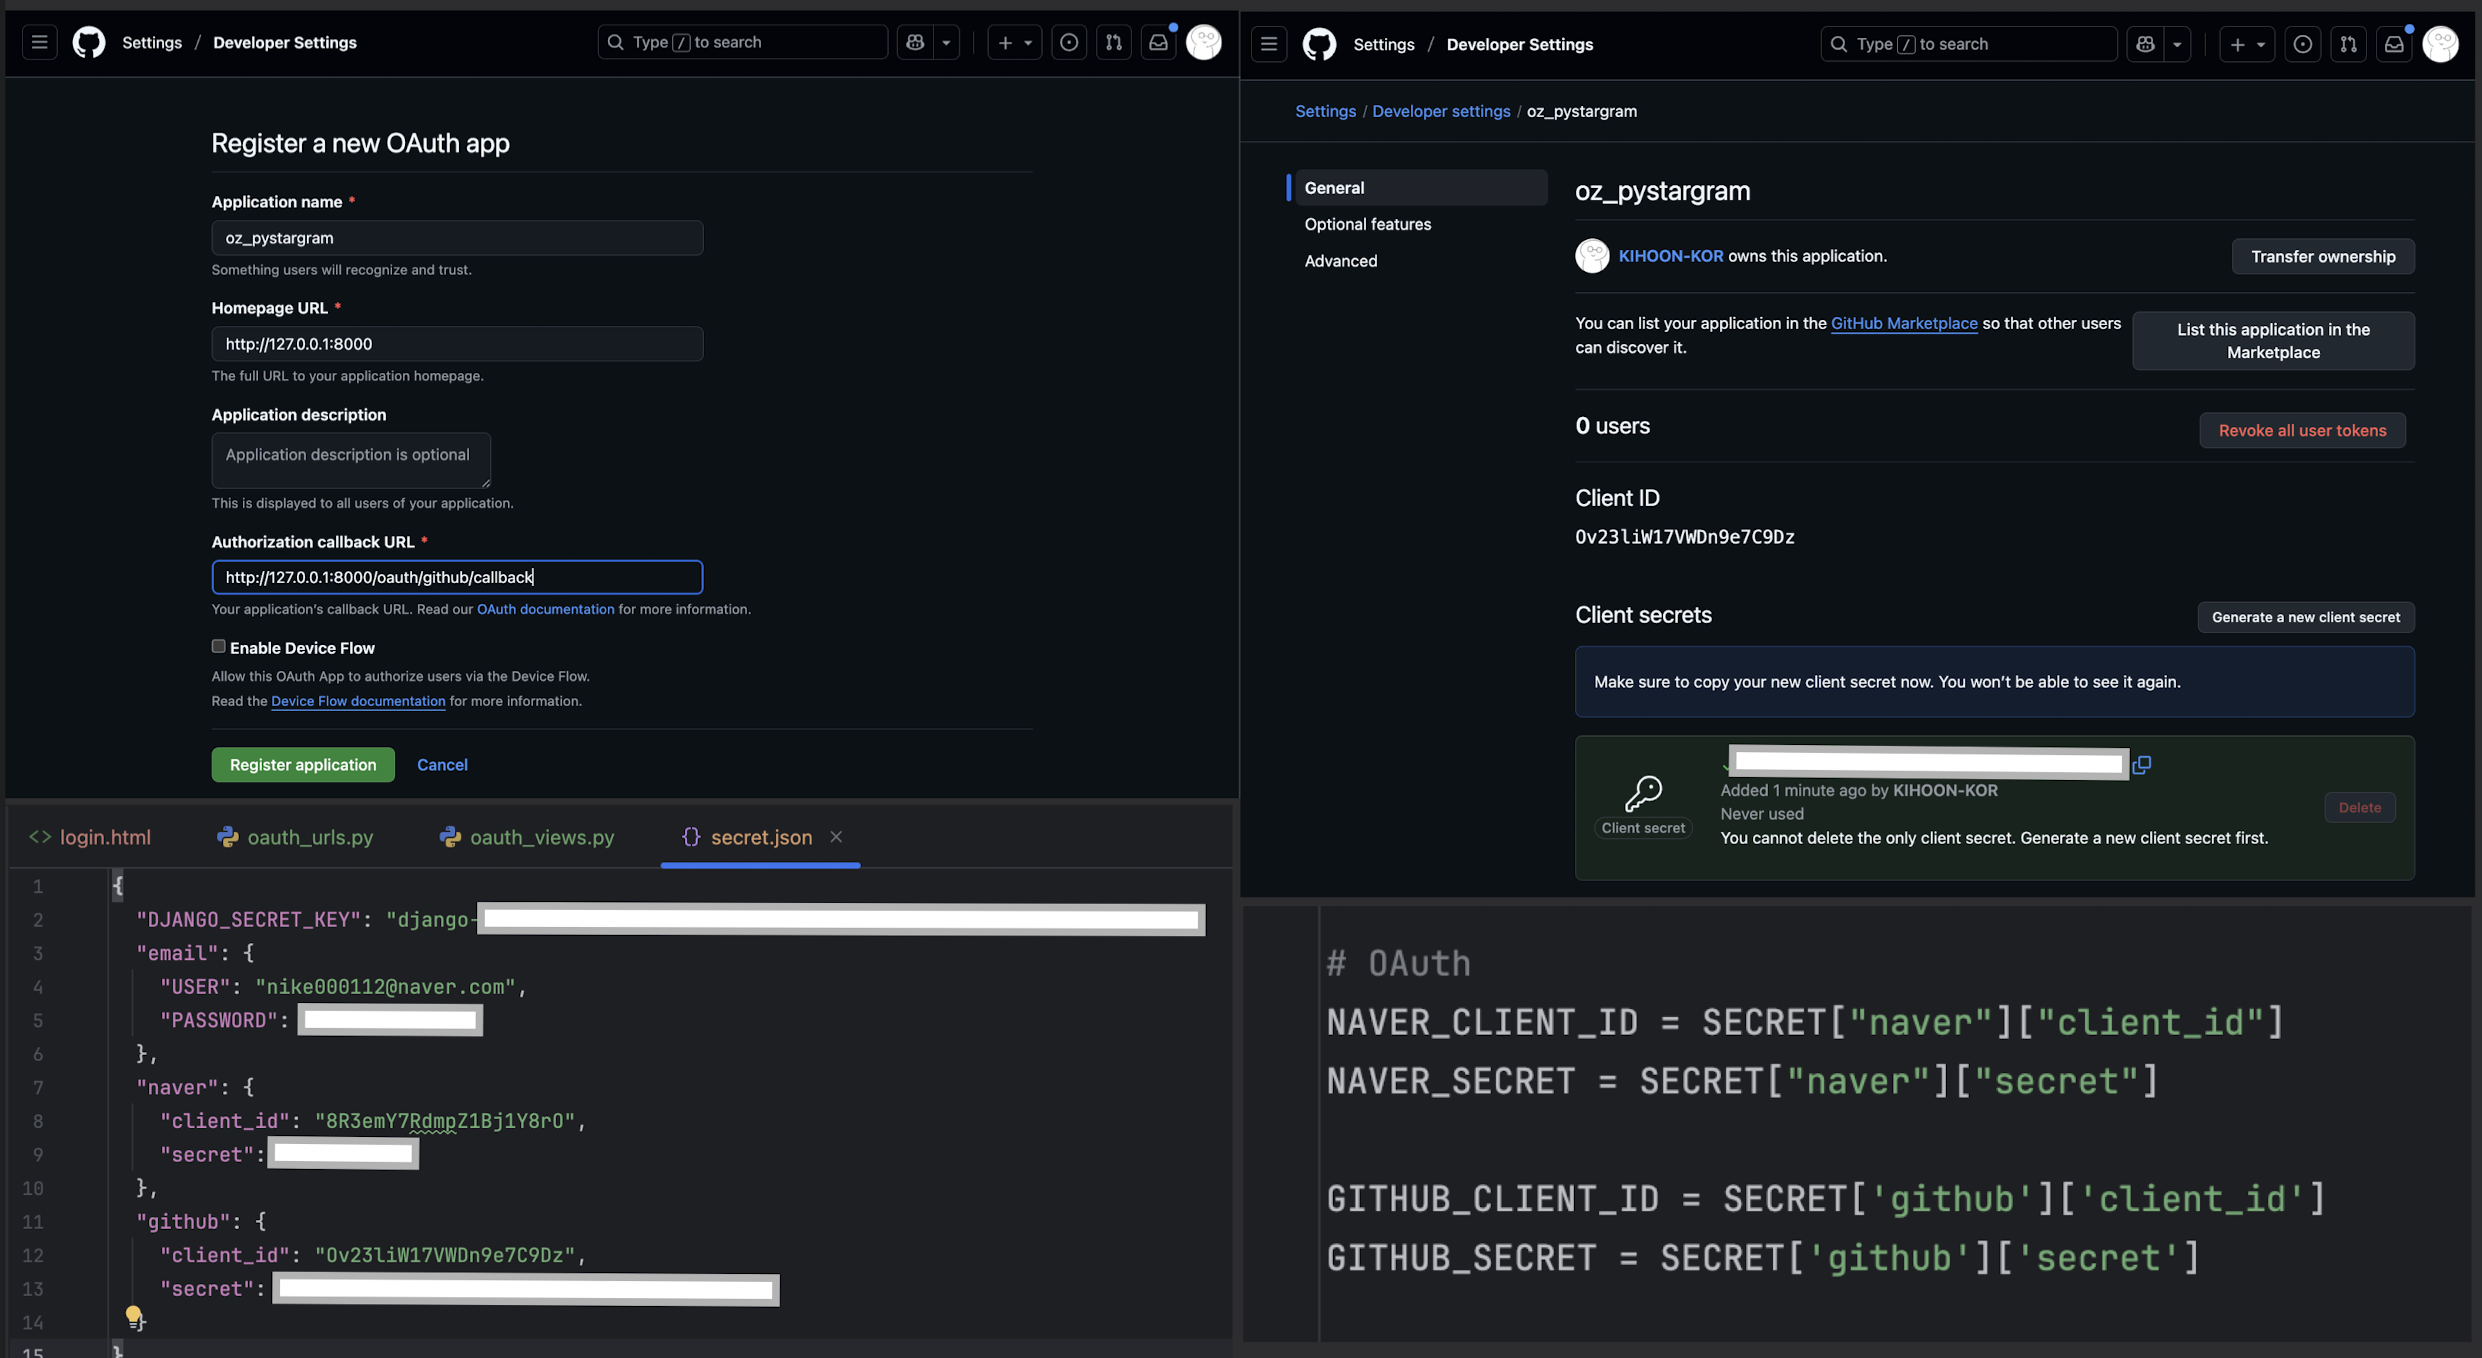This screenshot has height=1358, width=2482.
Task: Click the lightbulb hint in editor gutter
Action: tap(133, 1316)
